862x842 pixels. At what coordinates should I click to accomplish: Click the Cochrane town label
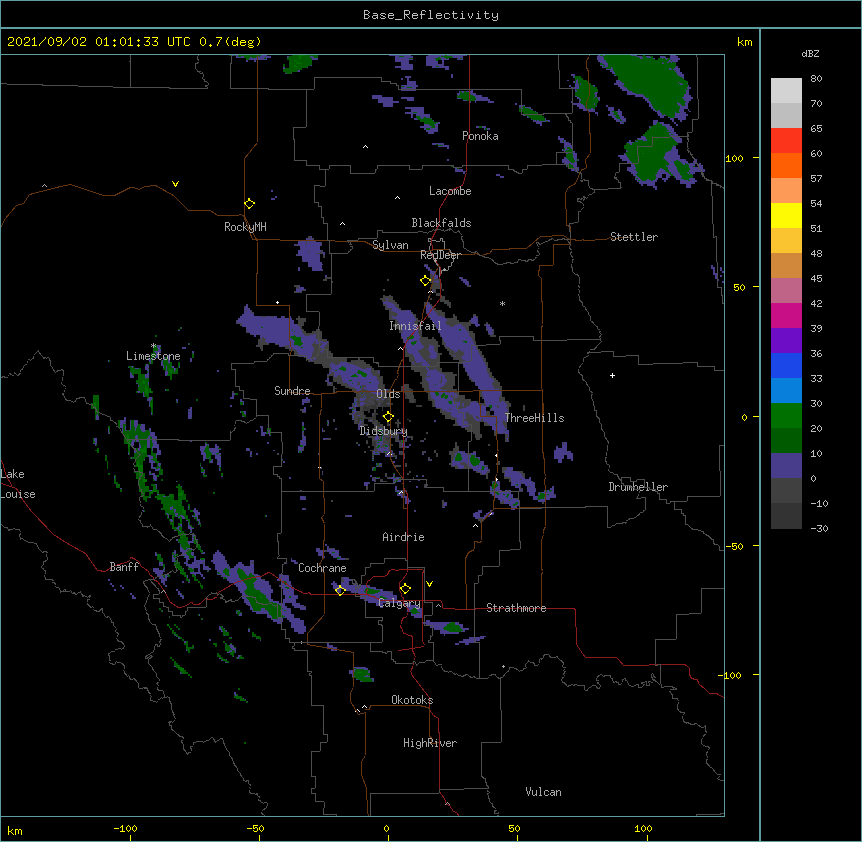(322, 568)
